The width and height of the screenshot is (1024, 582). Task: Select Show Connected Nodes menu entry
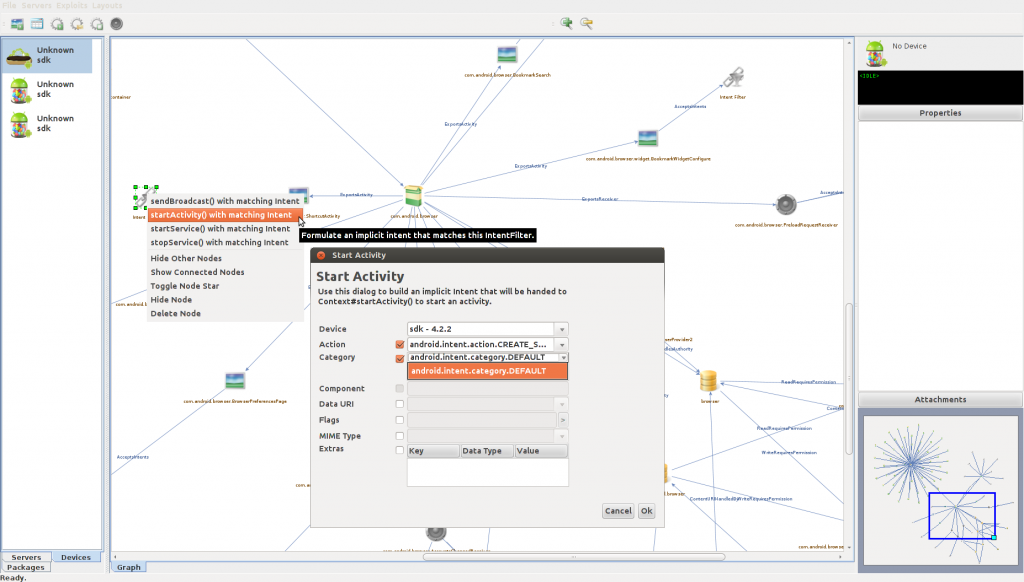point(225,272)
